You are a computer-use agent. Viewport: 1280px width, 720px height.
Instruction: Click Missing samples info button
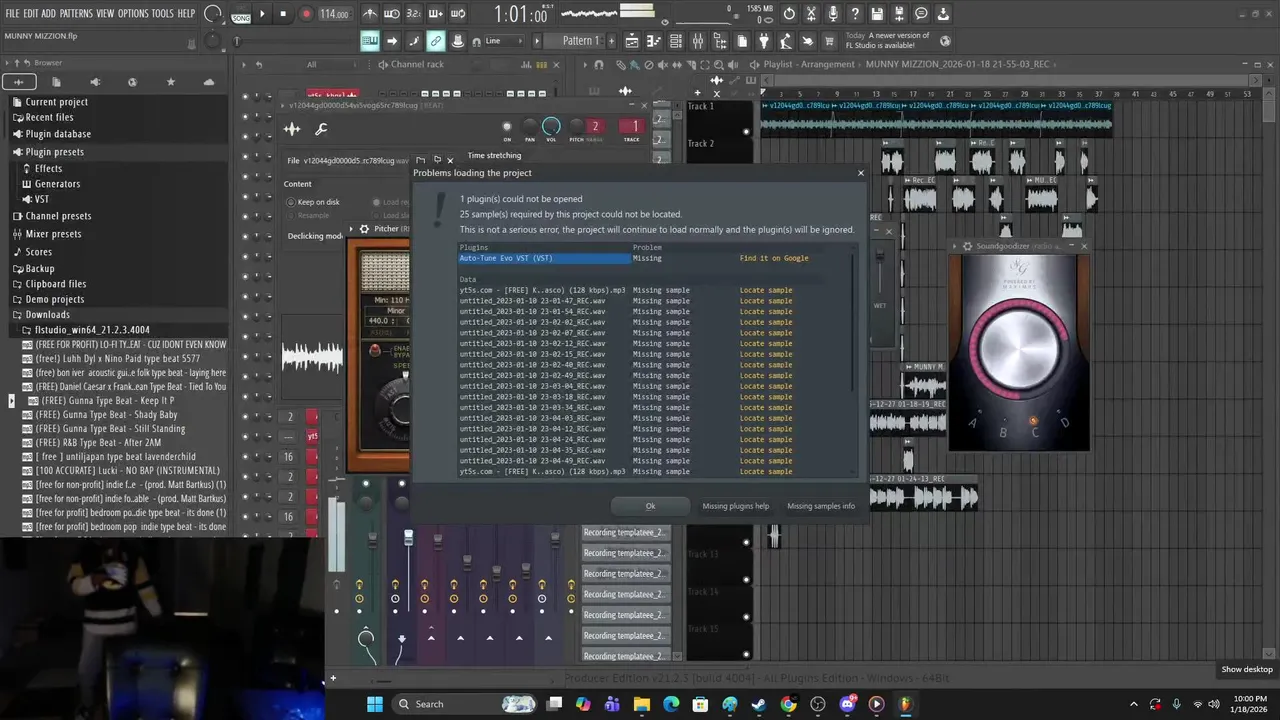821,506
